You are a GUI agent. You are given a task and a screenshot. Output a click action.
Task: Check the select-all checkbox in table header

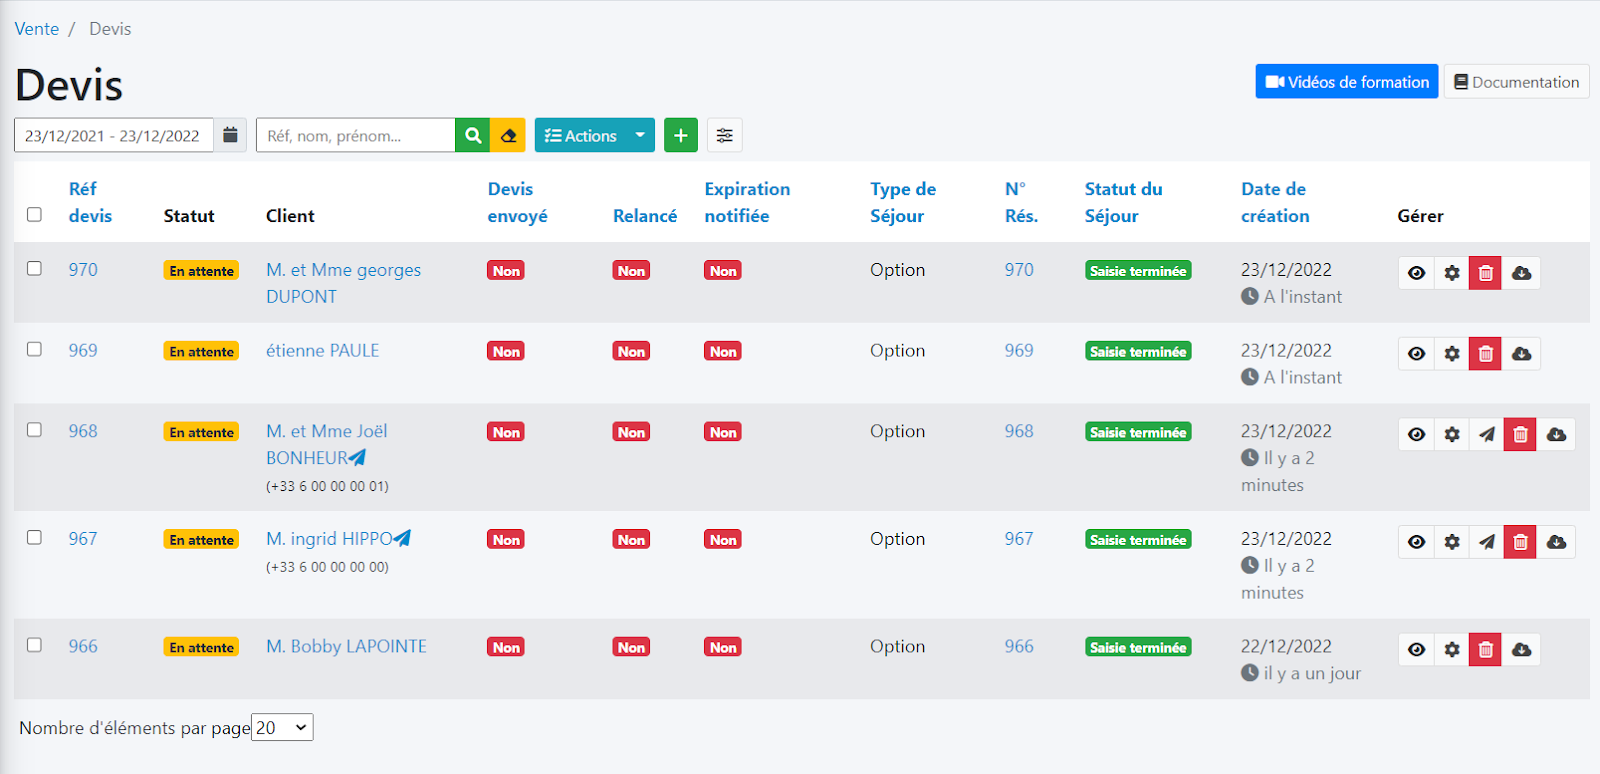tap(34, 215)
